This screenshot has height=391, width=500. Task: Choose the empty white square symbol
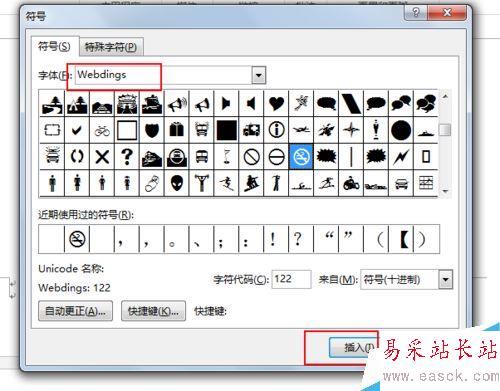click(x=127, y=130)
